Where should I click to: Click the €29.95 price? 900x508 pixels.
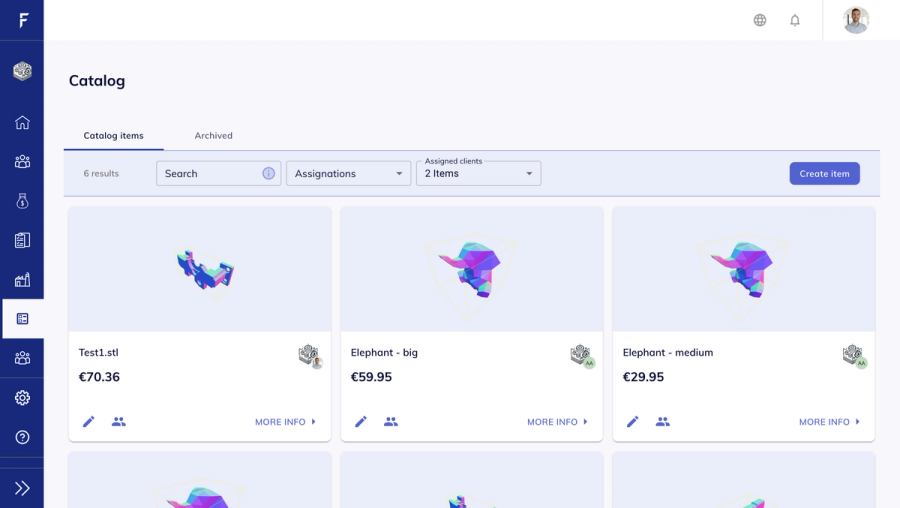point(643,377)
